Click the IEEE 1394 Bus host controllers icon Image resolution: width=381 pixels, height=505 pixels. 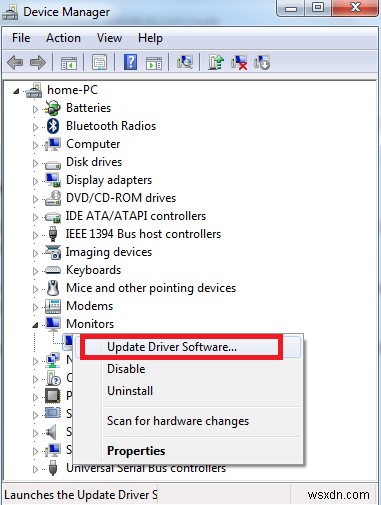coord(53,234)
